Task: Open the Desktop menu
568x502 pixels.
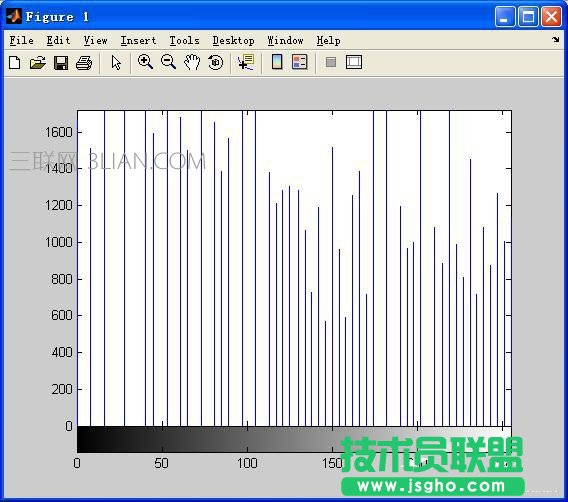Action: 233,41
